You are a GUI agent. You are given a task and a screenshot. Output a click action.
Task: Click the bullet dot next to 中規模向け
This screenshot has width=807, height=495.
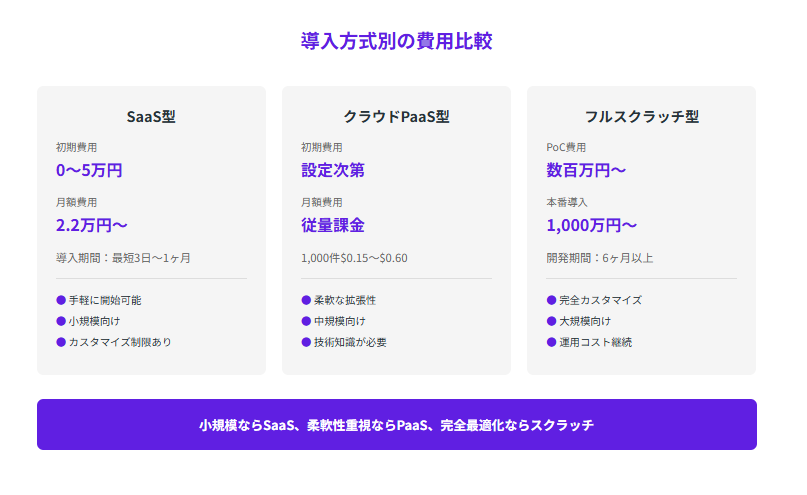click(306, 321)
